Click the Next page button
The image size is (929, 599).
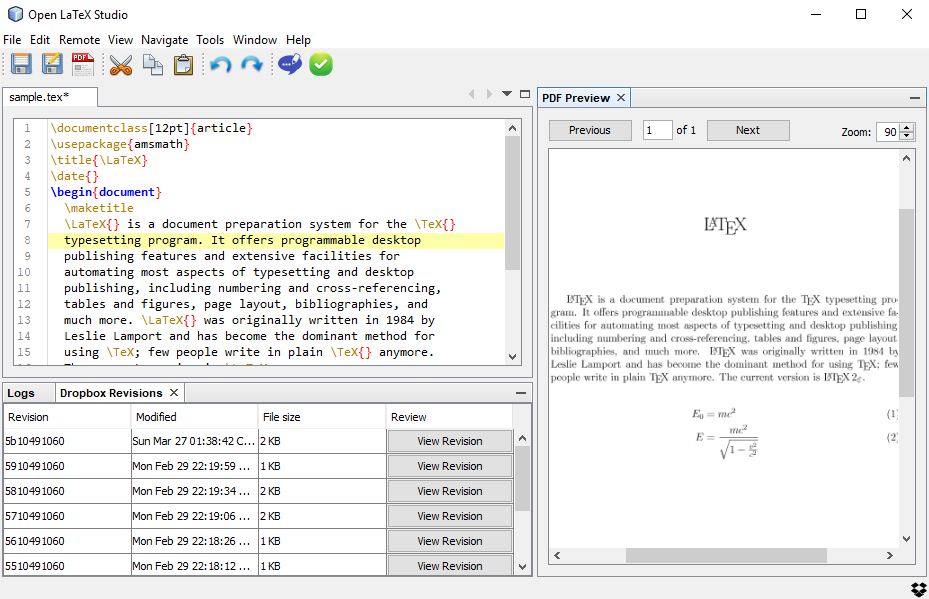[748, 130]
